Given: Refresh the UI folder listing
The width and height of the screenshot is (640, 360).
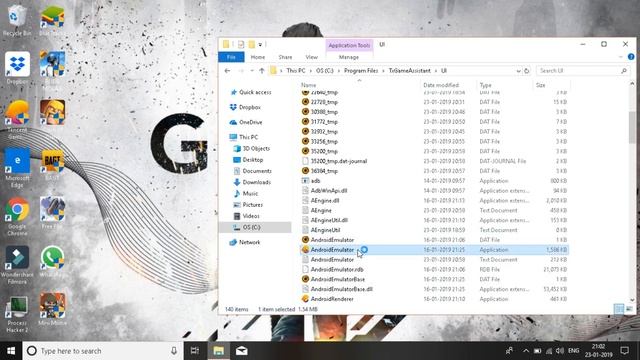Looking at the screenshot, I should click(x=527, y=71).
